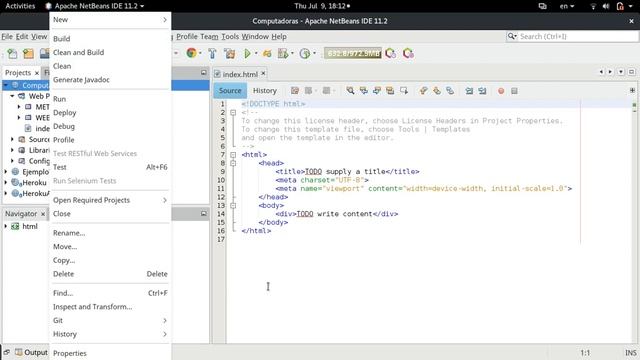Click the Profile Project clock icon
The height and width of the screenshot is (360, 640).
pos(304,53)
